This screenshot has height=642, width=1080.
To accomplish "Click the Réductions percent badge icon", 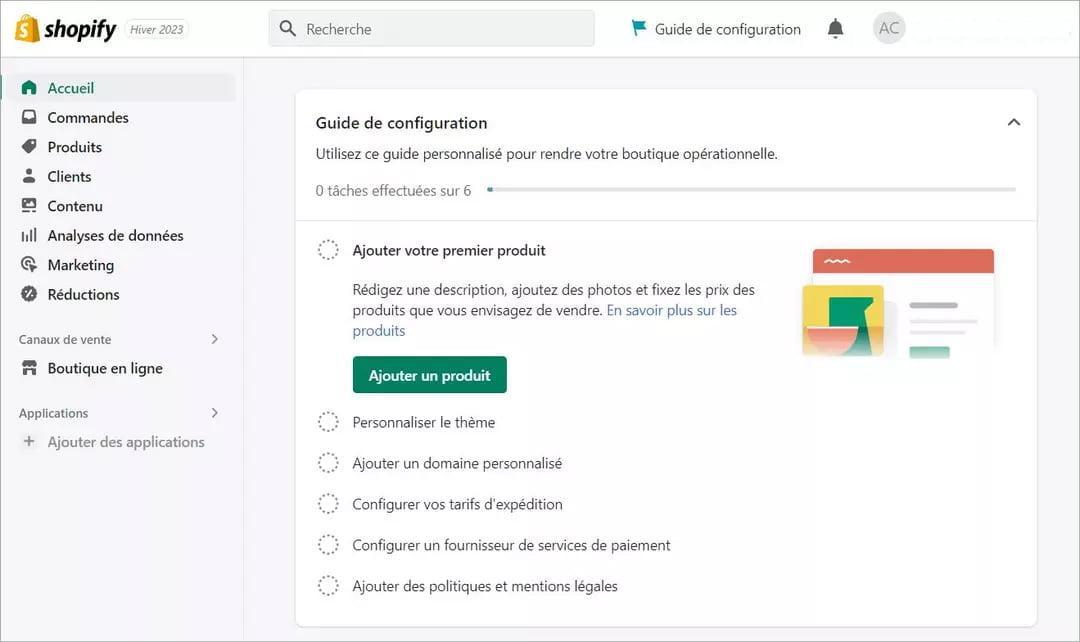I will click(29, 294).
